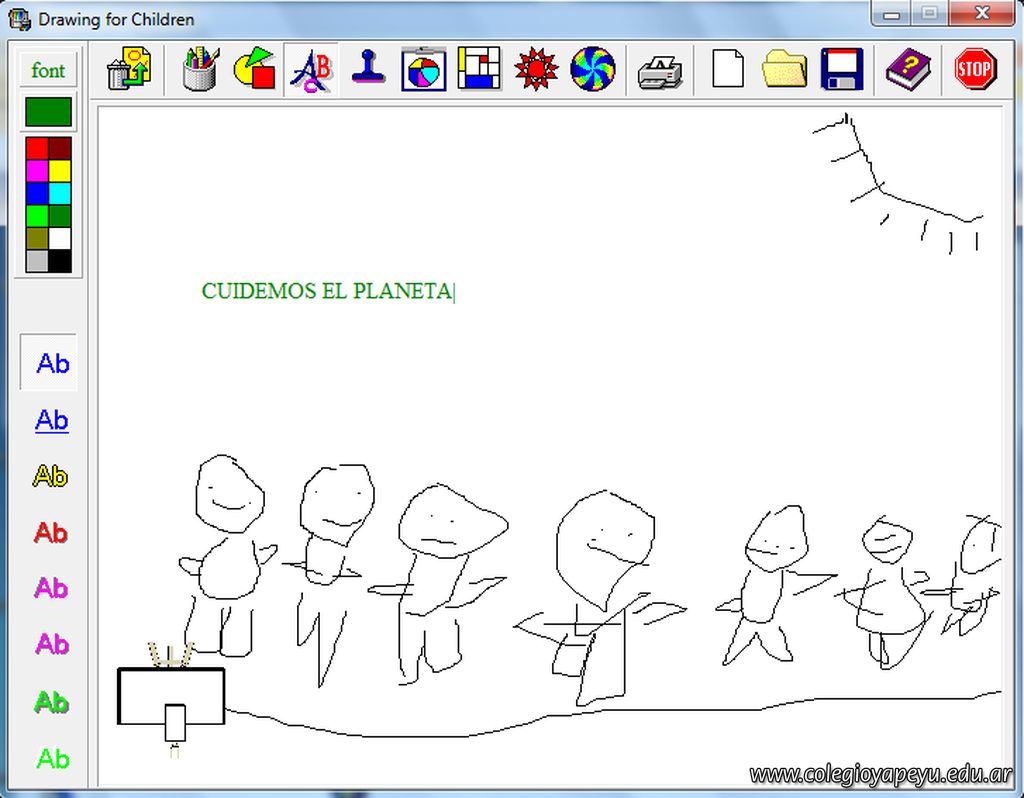Select the red starburst effects tool
1024x798 pixels.
536,70
